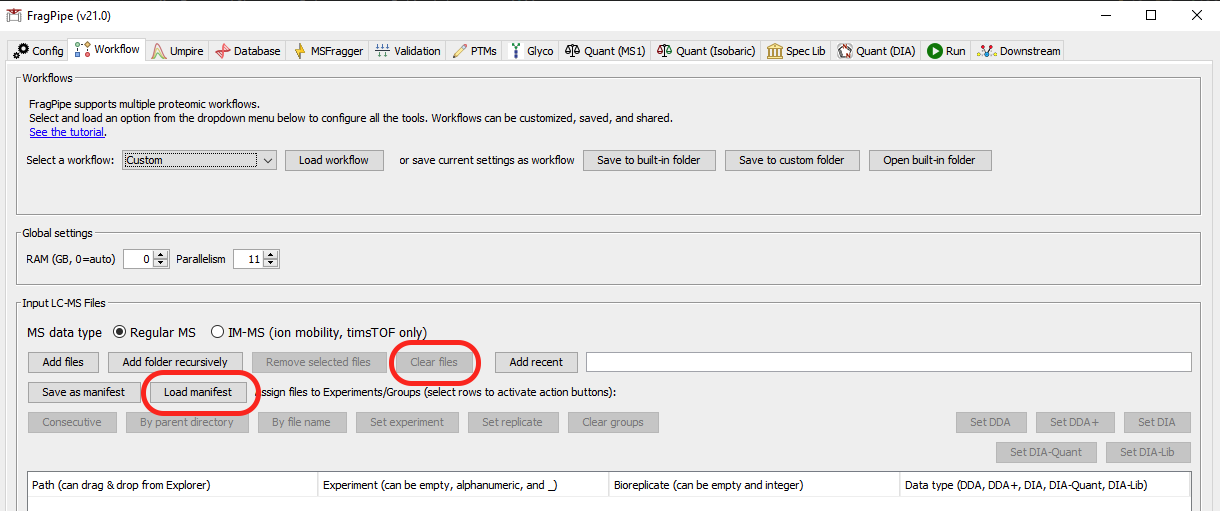1220x511 pixels.
Task: Open the Validation tab
Action: 407,51
